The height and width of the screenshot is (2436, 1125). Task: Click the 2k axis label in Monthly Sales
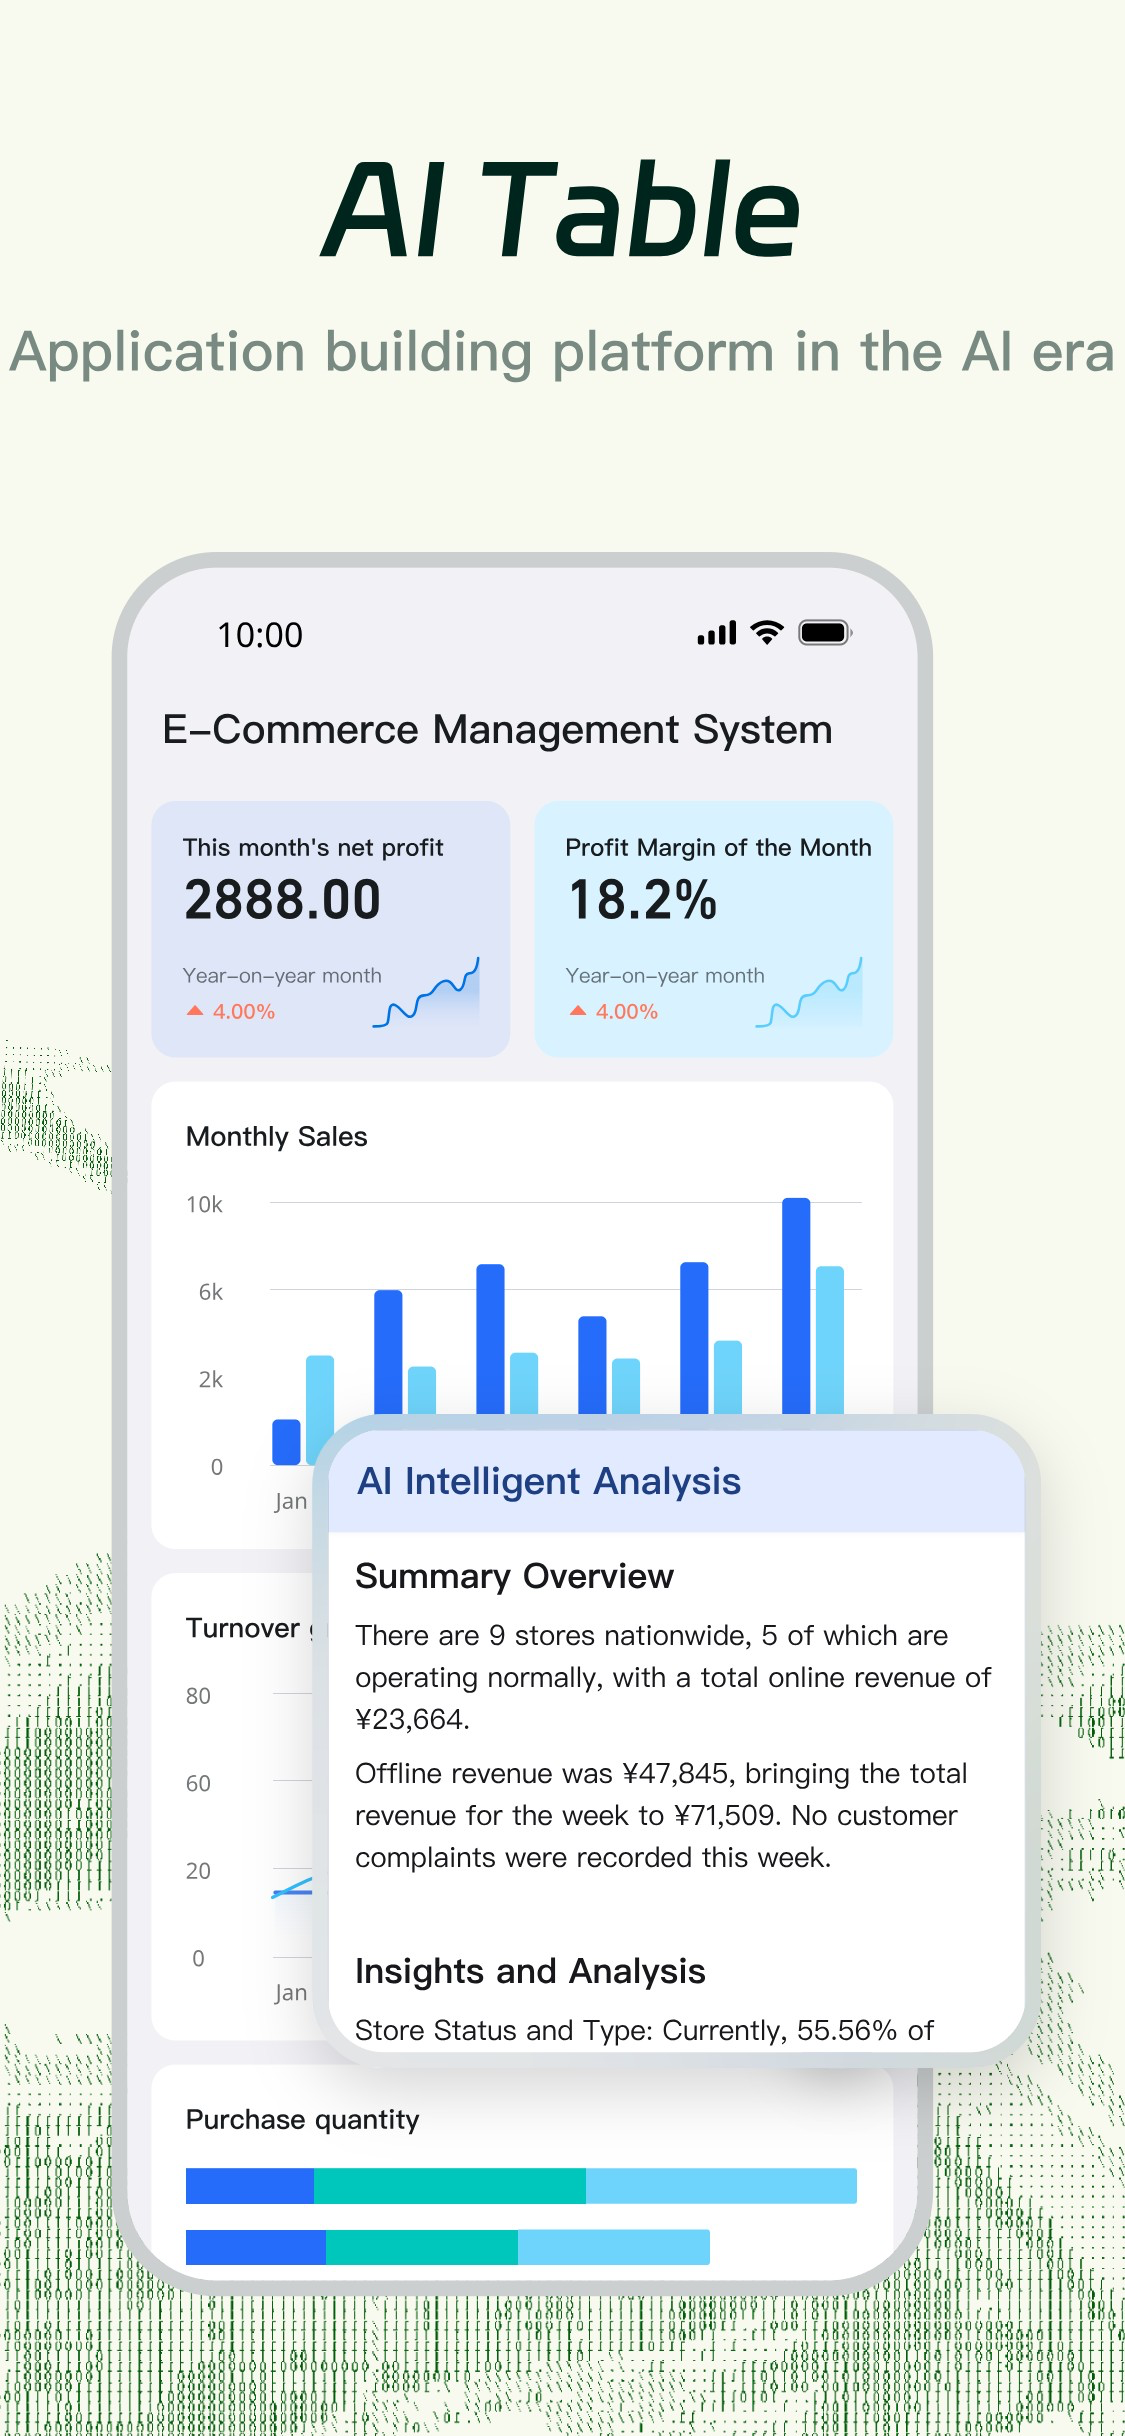click(210, 1380)
